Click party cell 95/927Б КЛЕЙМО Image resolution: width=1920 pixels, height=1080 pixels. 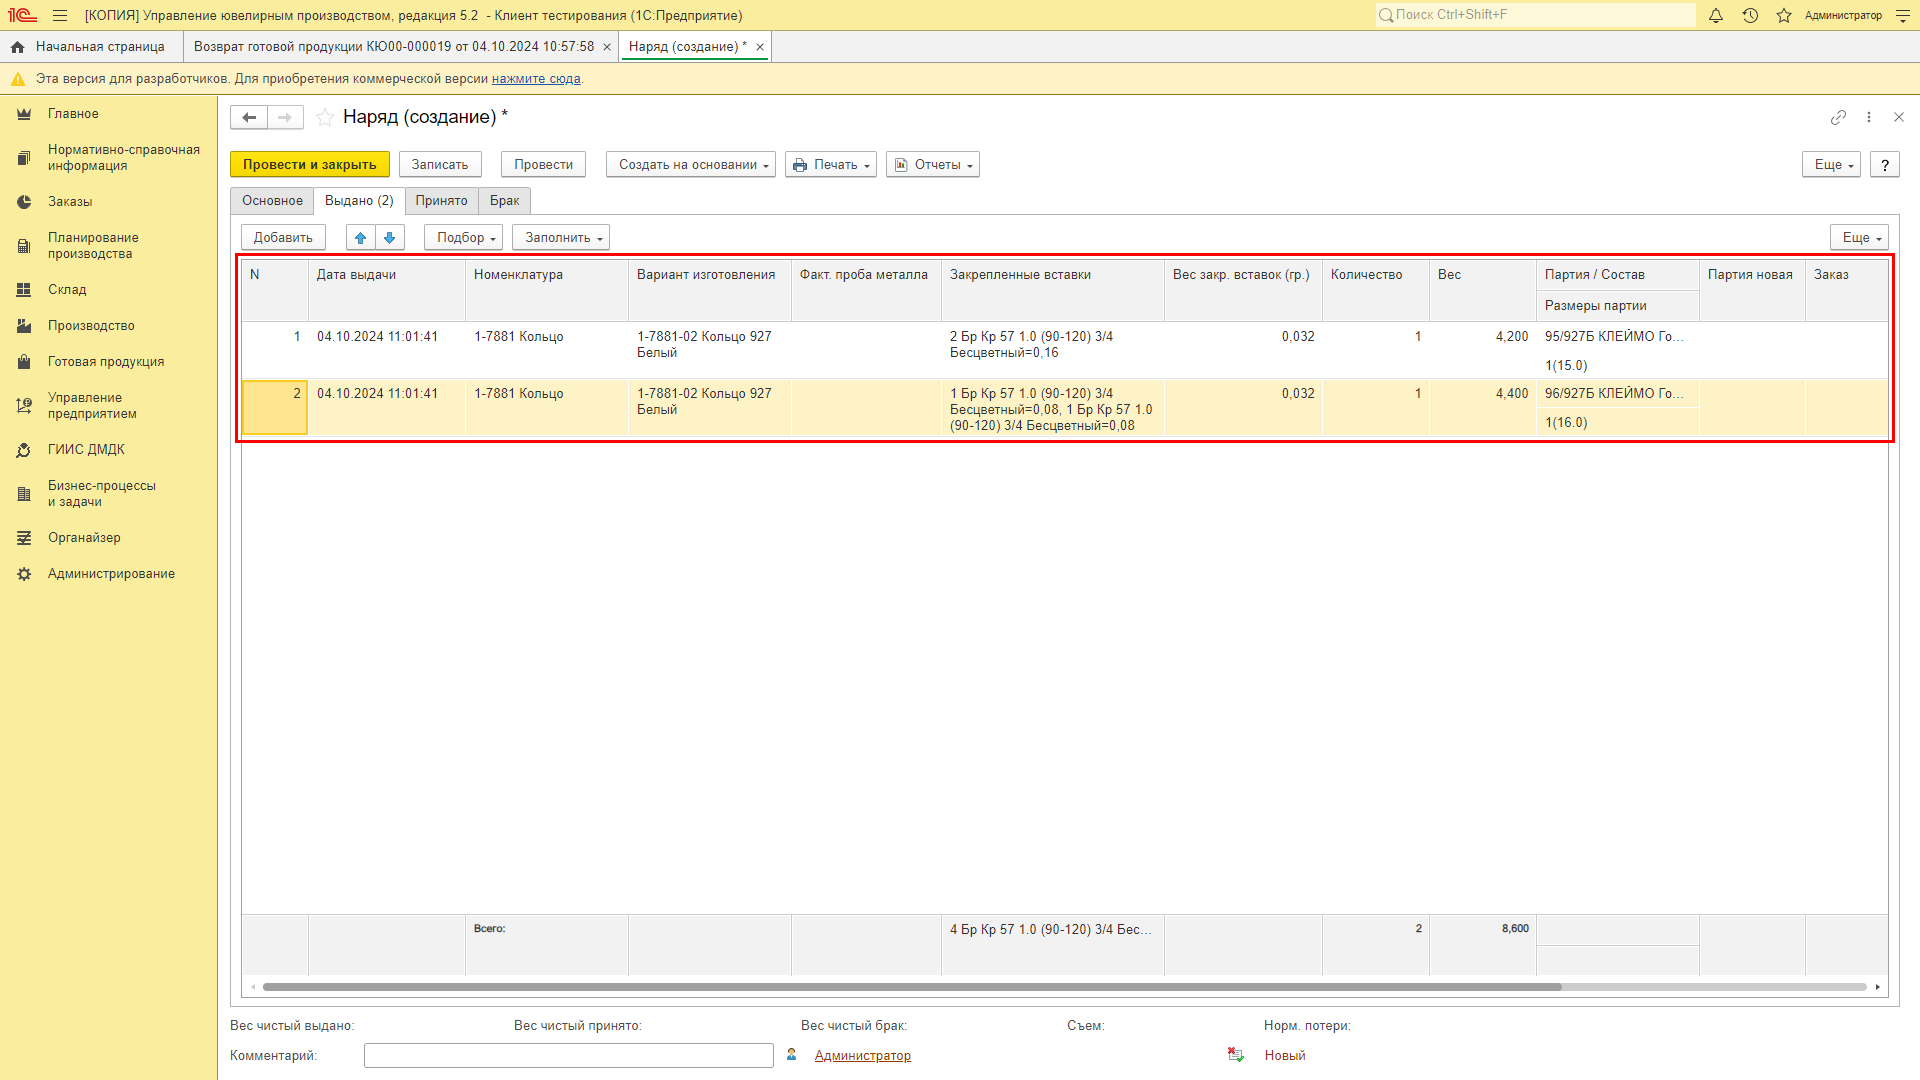1617,337
